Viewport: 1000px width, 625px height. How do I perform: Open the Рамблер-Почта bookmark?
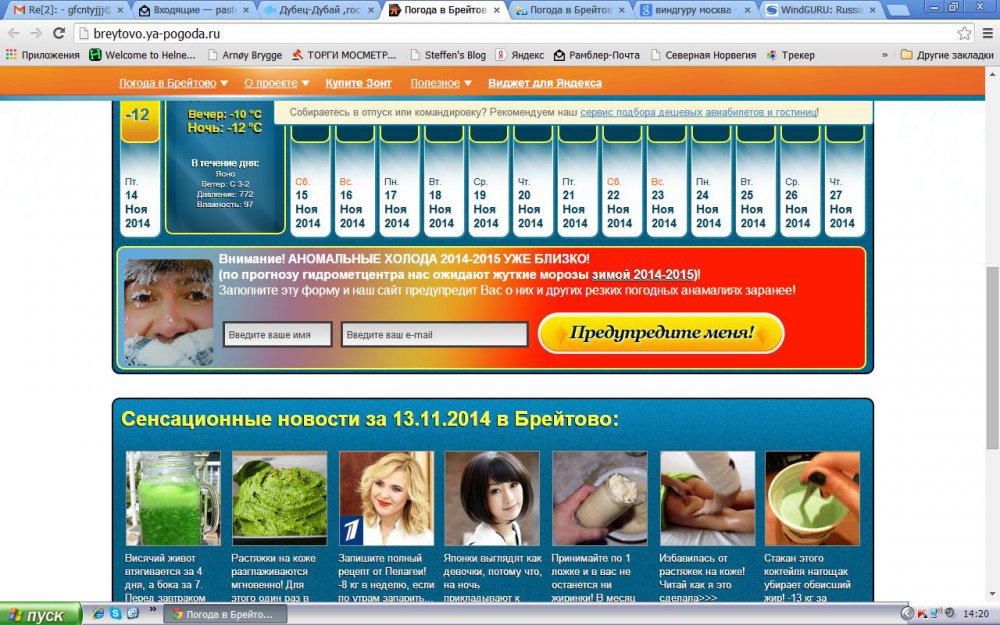597,55
